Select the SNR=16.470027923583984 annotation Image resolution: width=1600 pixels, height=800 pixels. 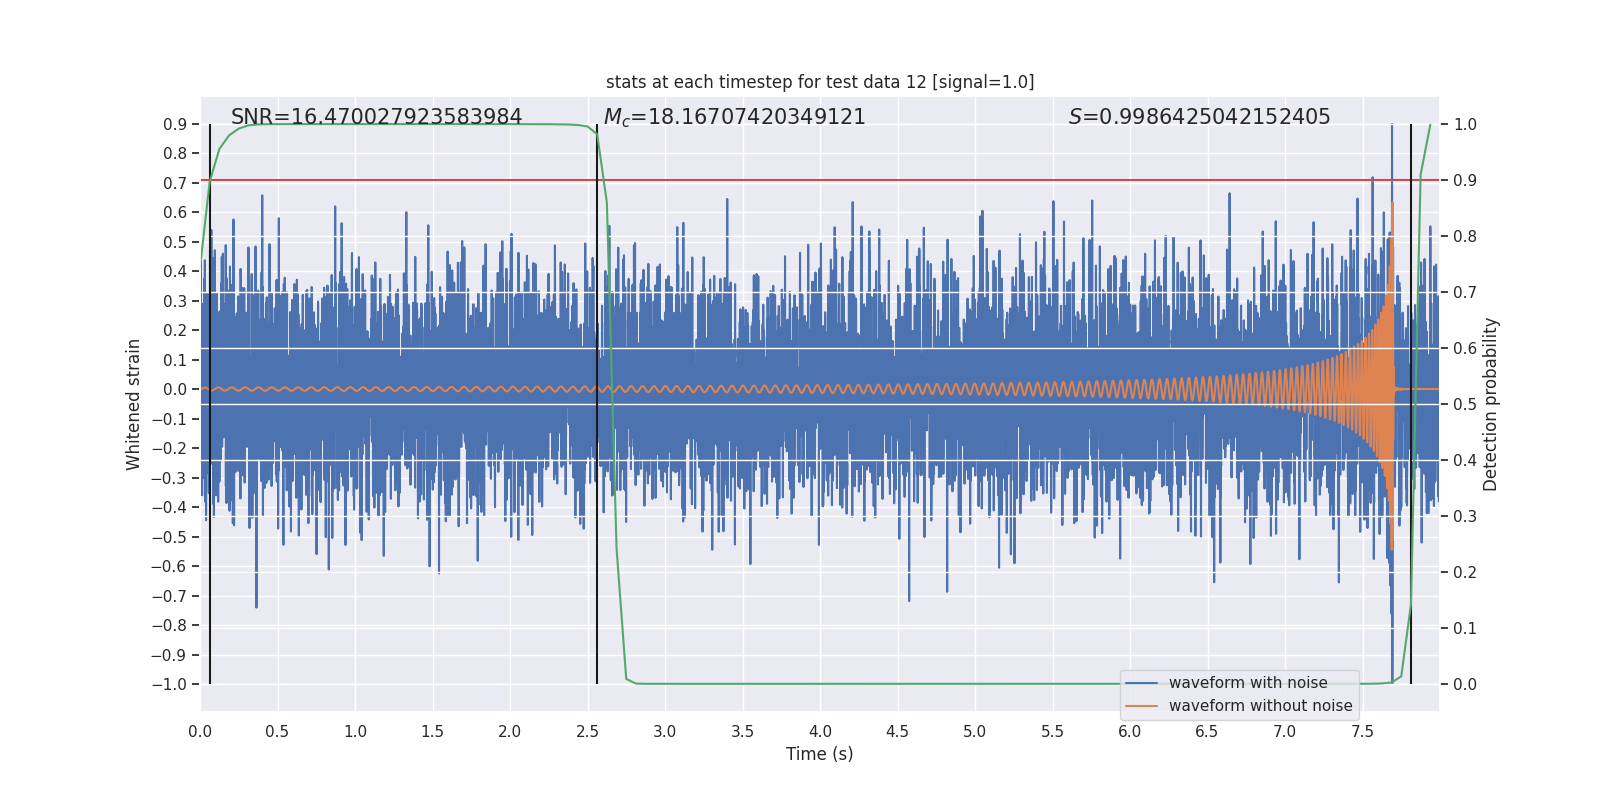click(377, 117)
